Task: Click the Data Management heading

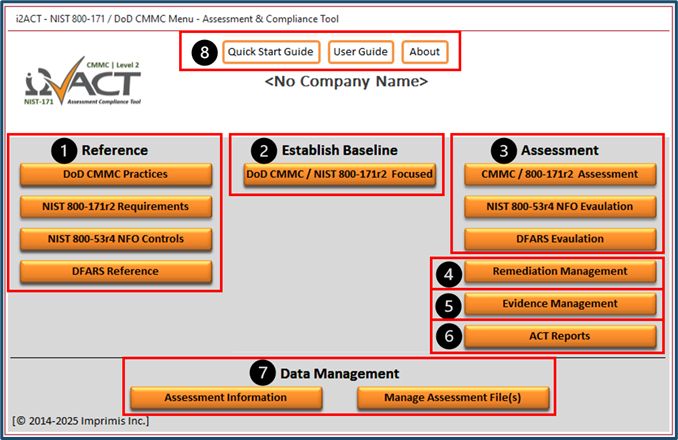Action: click(x=339, y=374)
